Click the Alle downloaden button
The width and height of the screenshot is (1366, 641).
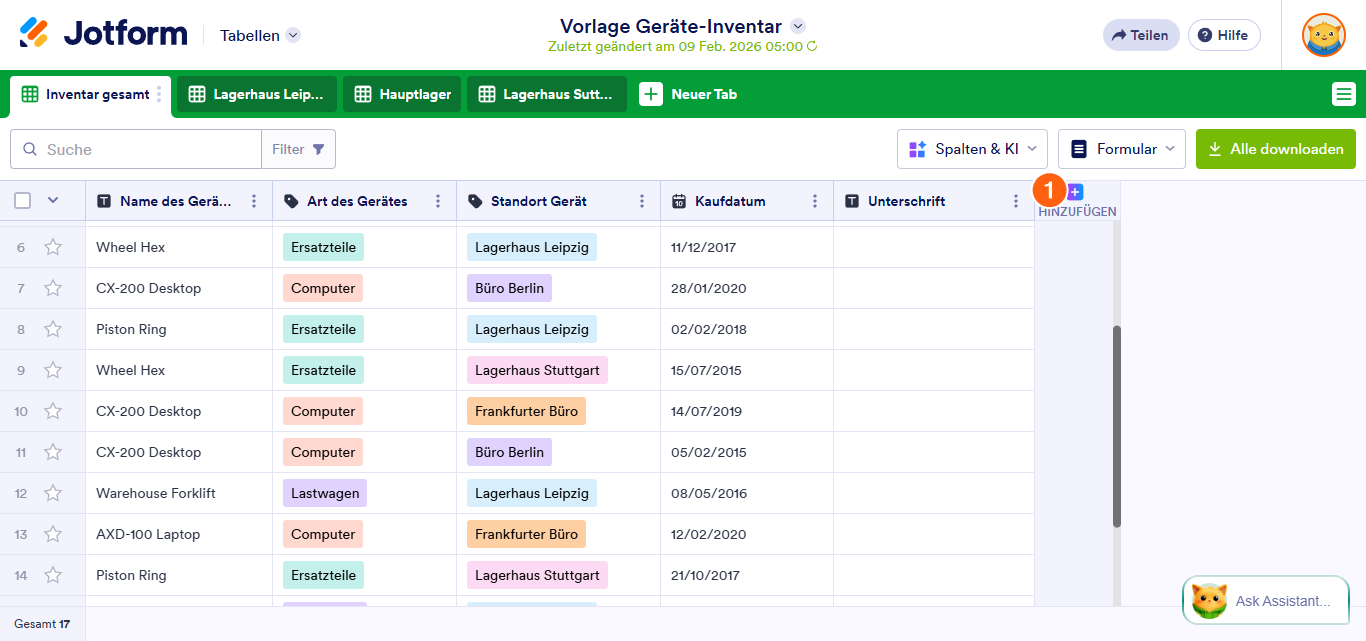tap(1275, 149)
